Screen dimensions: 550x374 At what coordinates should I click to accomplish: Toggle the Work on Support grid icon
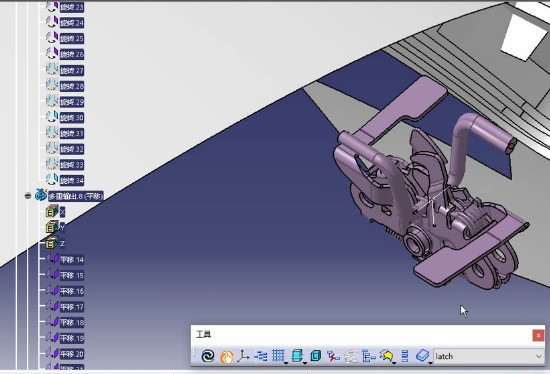click(x=278, y=356)
